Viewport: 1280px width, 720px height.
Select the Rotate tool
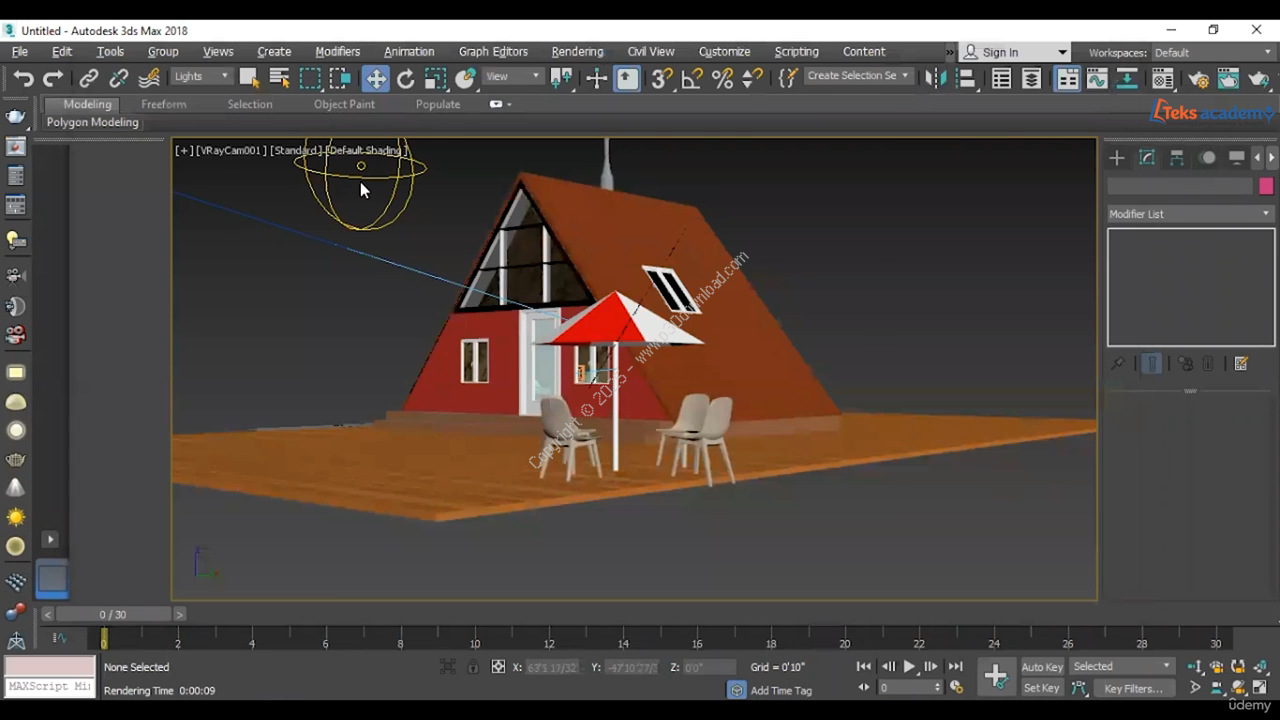(405, 78)
